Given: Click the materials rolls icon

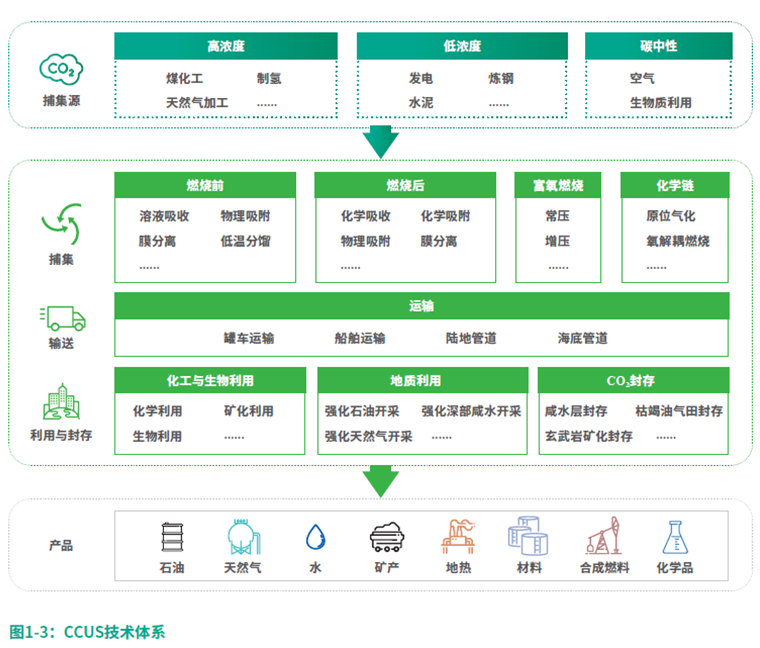Looking at the screenshot, I should click(x=529, y=537).
